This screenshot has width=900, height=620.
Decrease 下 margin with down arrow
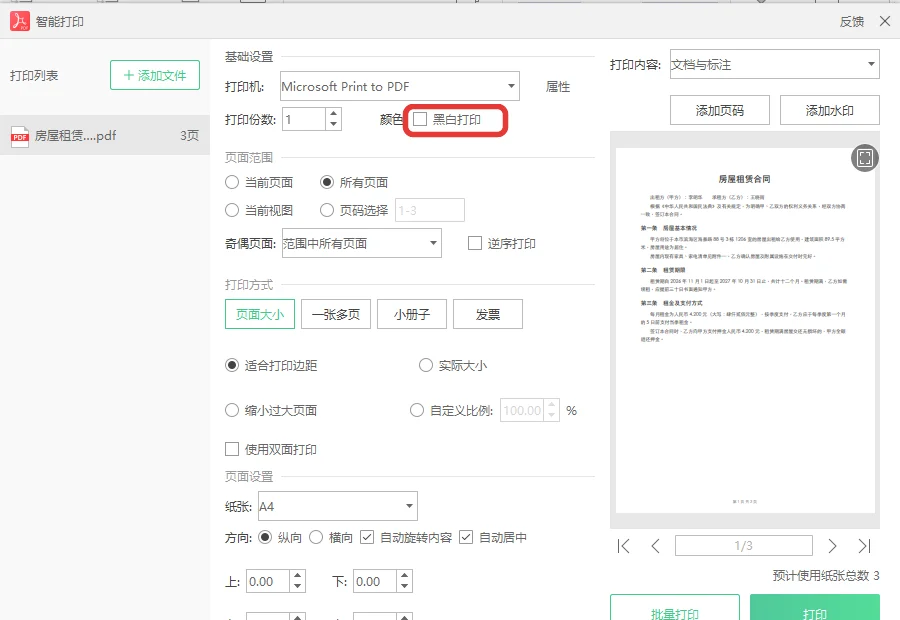click(x=404, y=587)
